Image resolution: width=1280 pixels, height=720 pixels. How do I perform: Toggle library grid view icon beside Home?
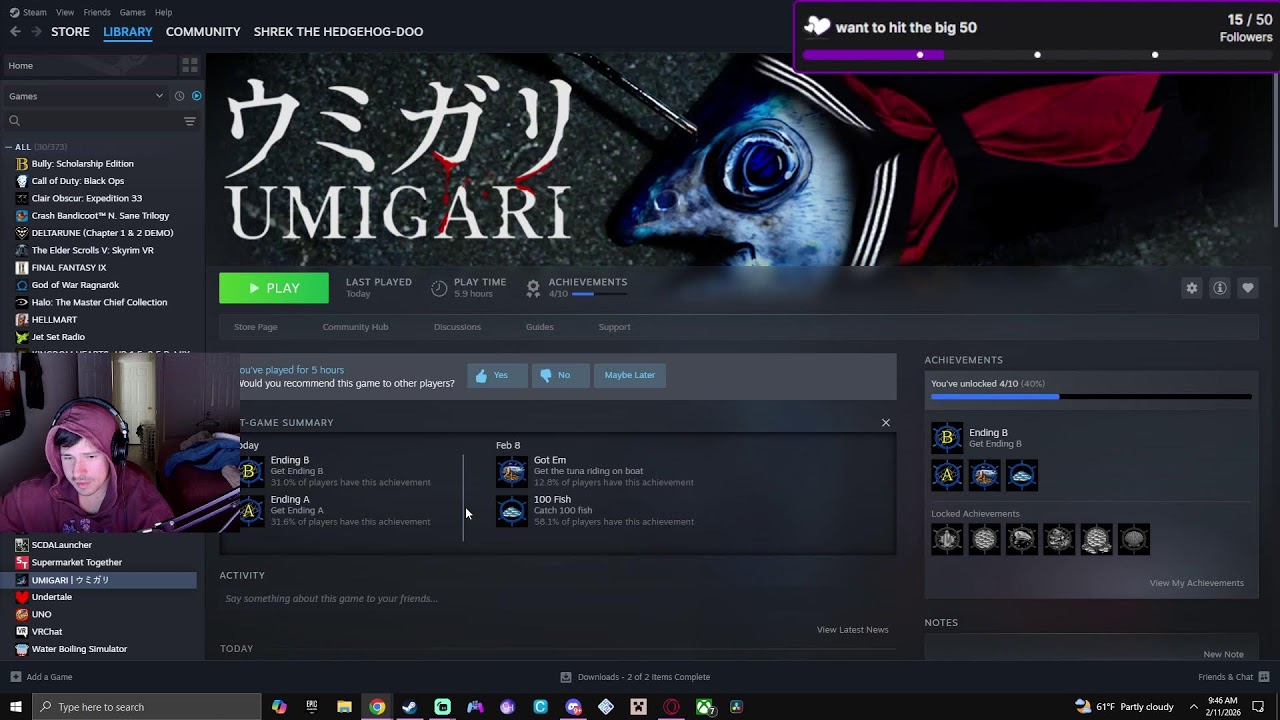189,65
